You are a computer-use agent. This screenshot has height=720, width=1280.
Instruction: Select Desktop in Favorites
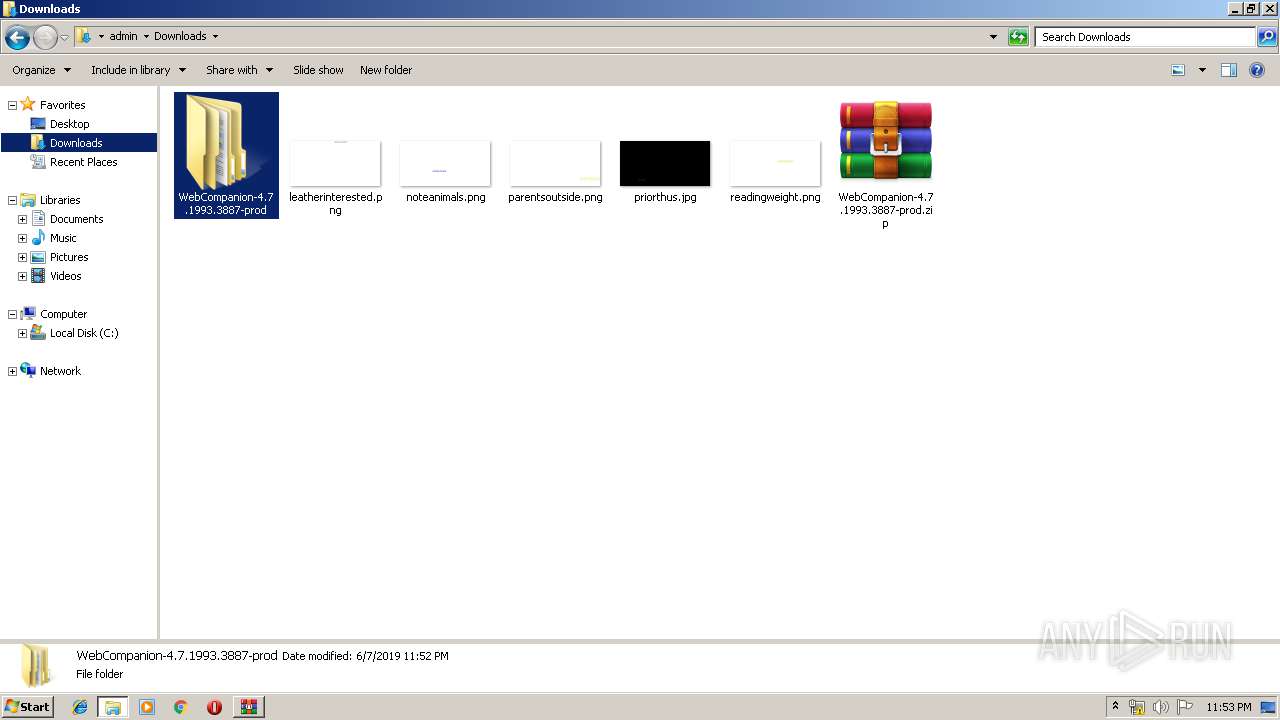[70, 124]
